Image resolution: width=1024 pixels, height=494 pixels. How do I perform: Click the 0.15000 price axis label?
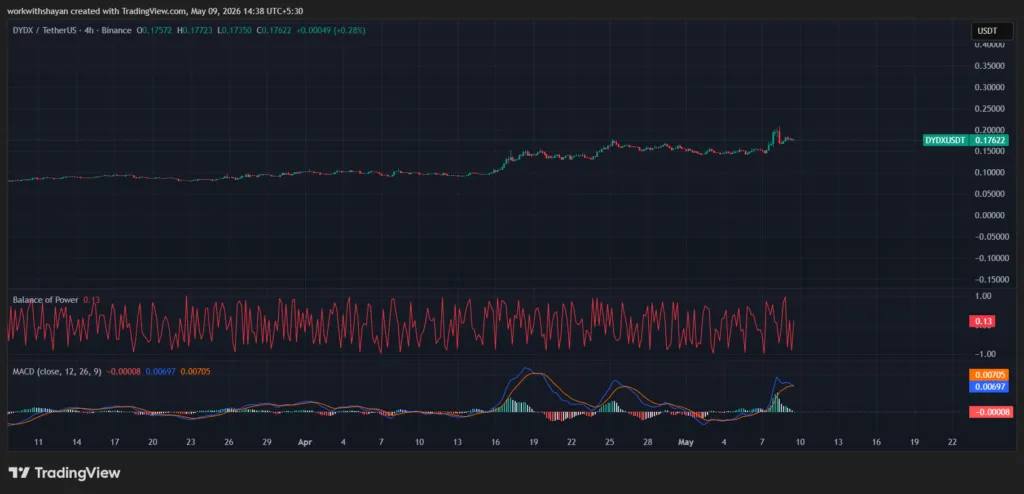[990, 151]
